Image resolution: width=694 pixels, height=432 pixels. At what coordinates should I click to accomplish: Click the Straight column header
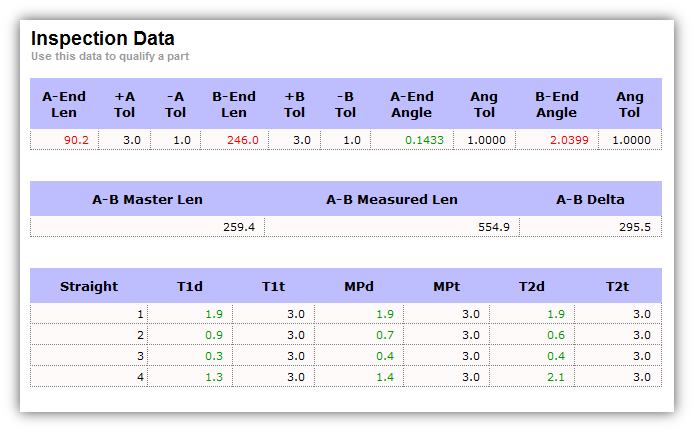tap(89, 286)
